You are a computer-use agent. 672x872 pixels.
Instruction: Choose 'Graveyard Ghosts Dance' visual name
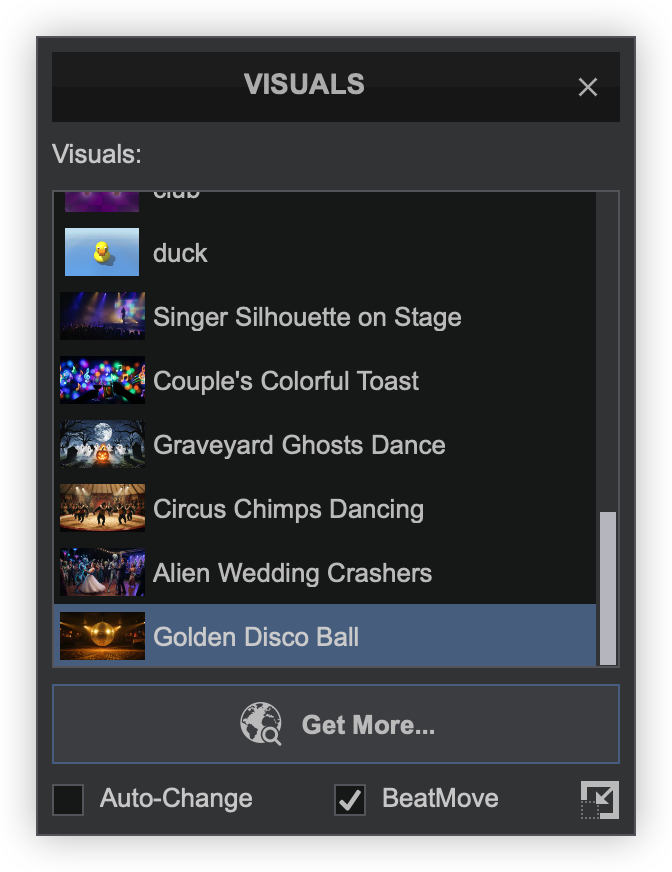[299, 445]
